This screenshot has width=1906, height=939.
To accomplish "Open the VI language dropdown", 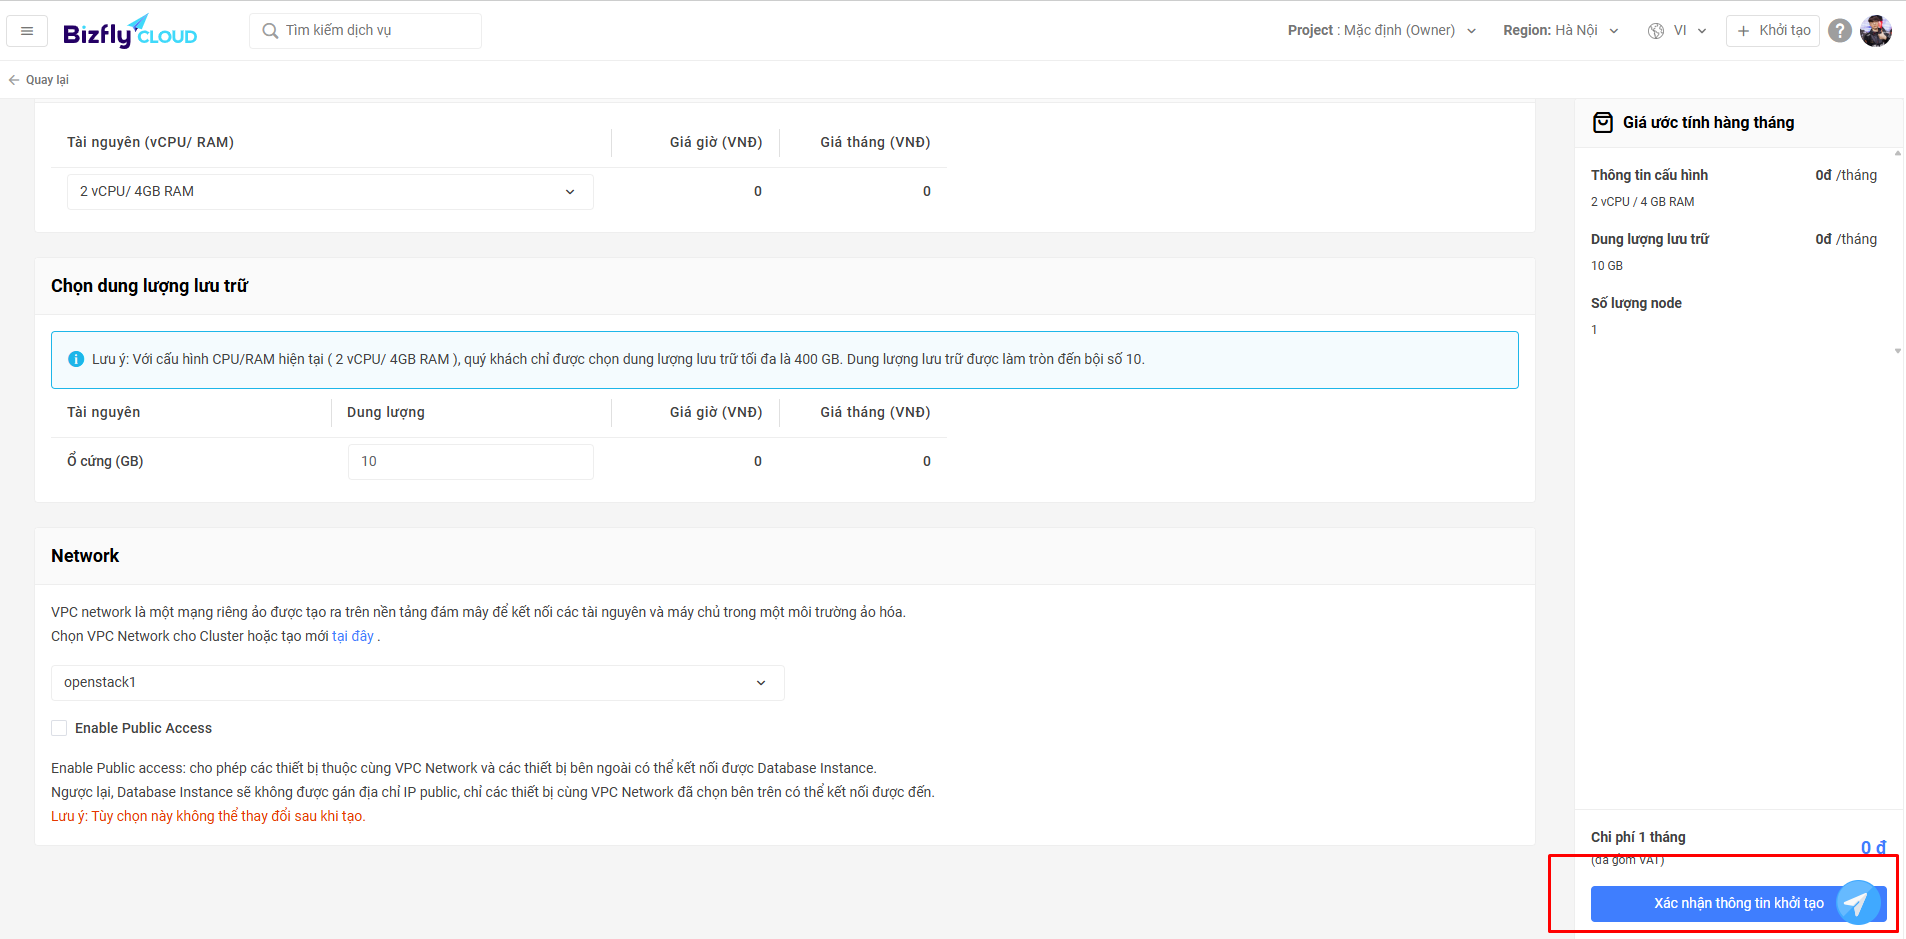I will point(1690,31).
